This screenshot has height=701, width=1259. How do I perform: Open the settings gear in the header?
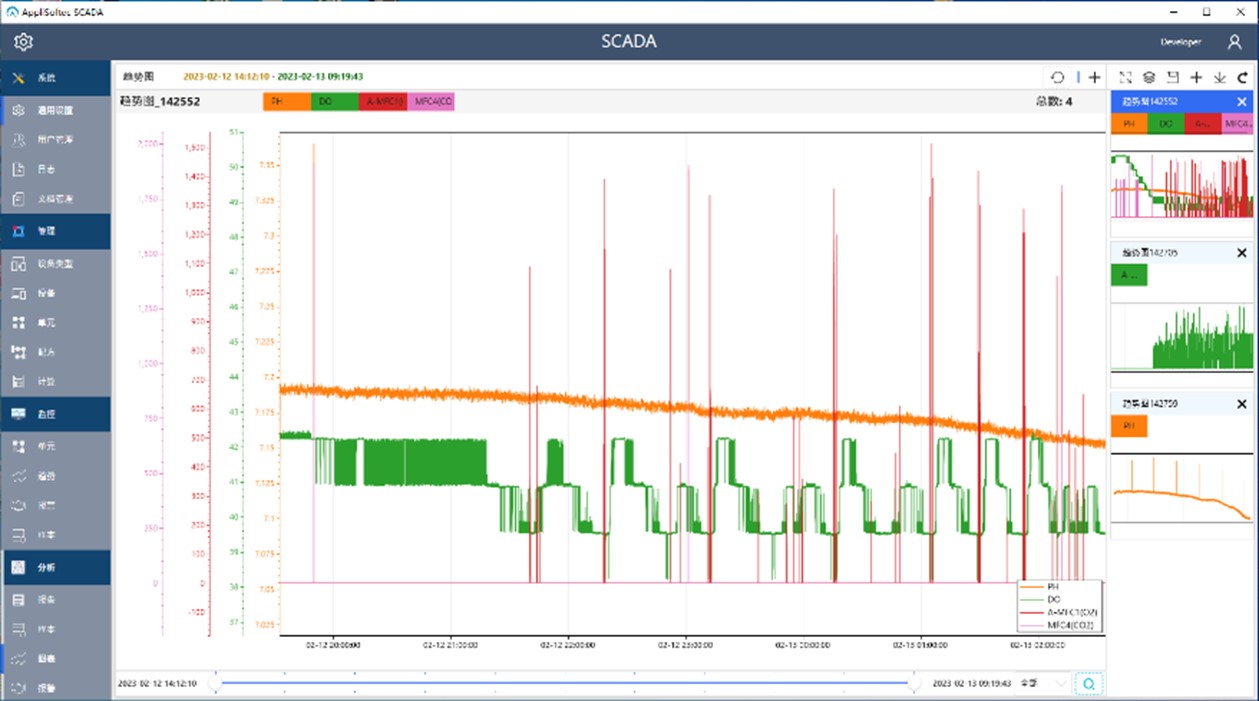[23, 42]
